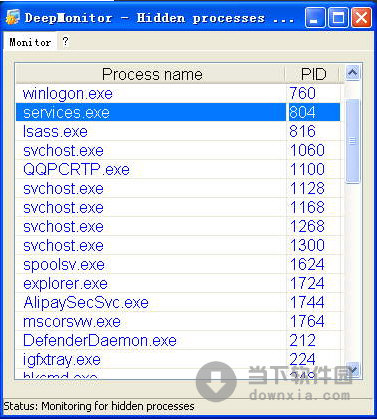
Task: Close the DeepMonitor window
Action: coord(362,17)
